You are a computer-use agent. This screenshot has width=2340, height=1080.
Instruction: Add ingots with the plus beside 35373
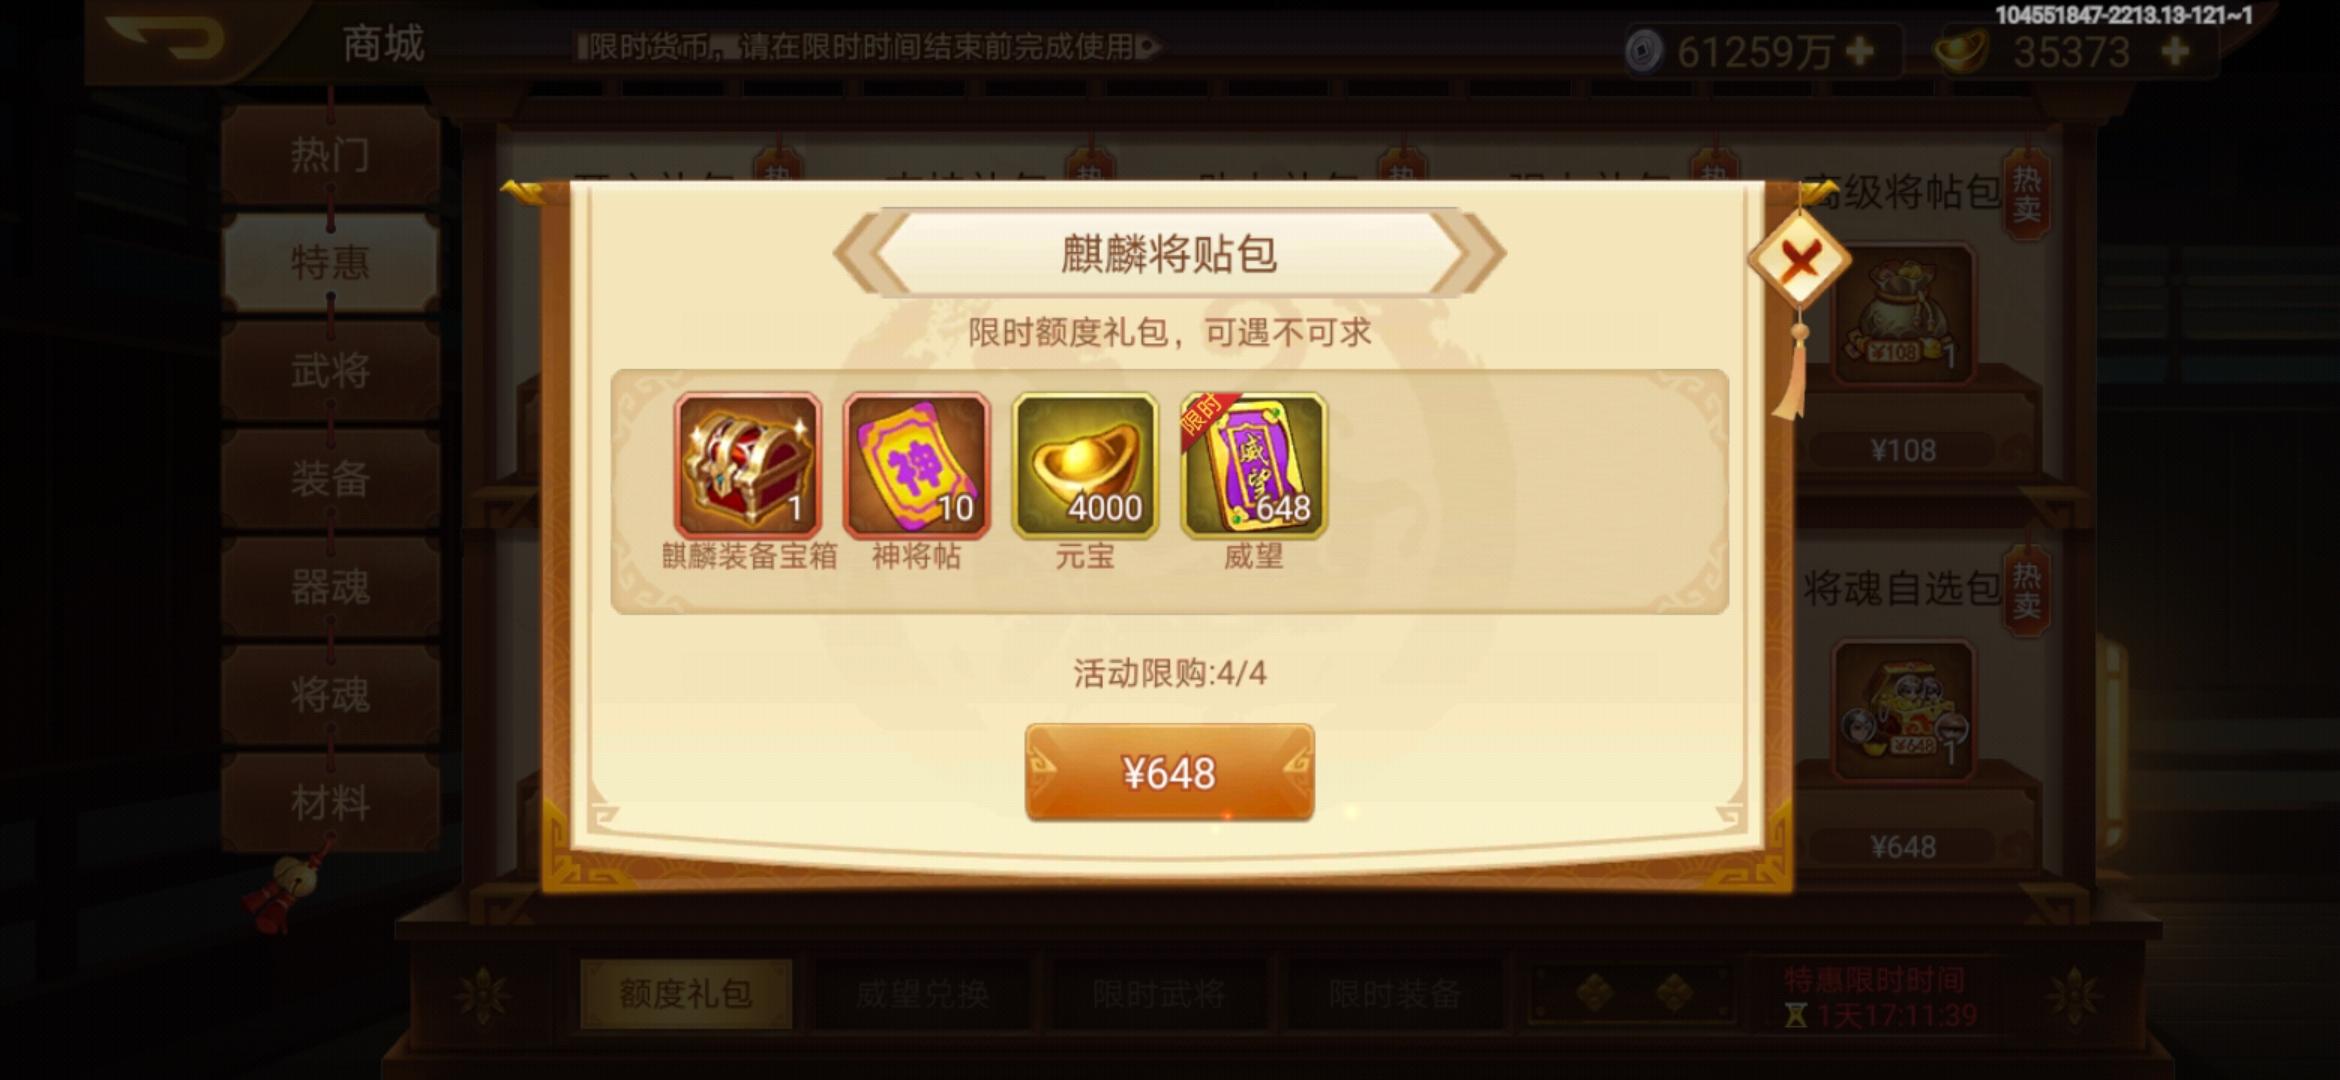pos(2176,51)
